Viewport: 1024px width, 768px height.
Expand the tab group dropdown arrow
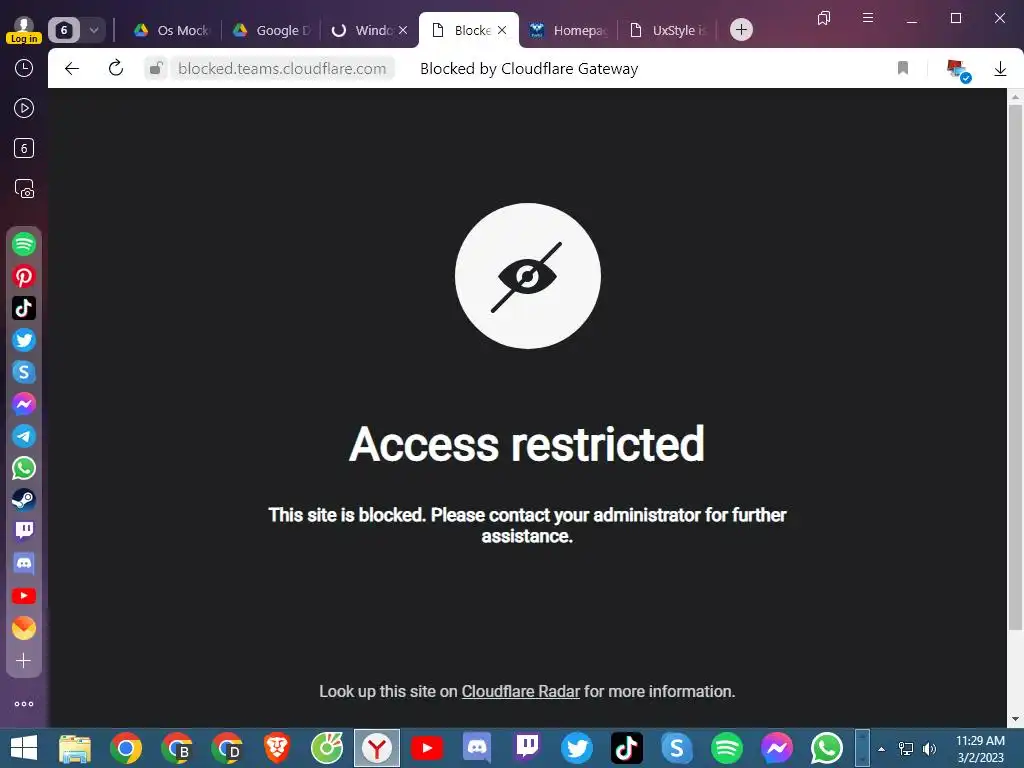point(93,30)
